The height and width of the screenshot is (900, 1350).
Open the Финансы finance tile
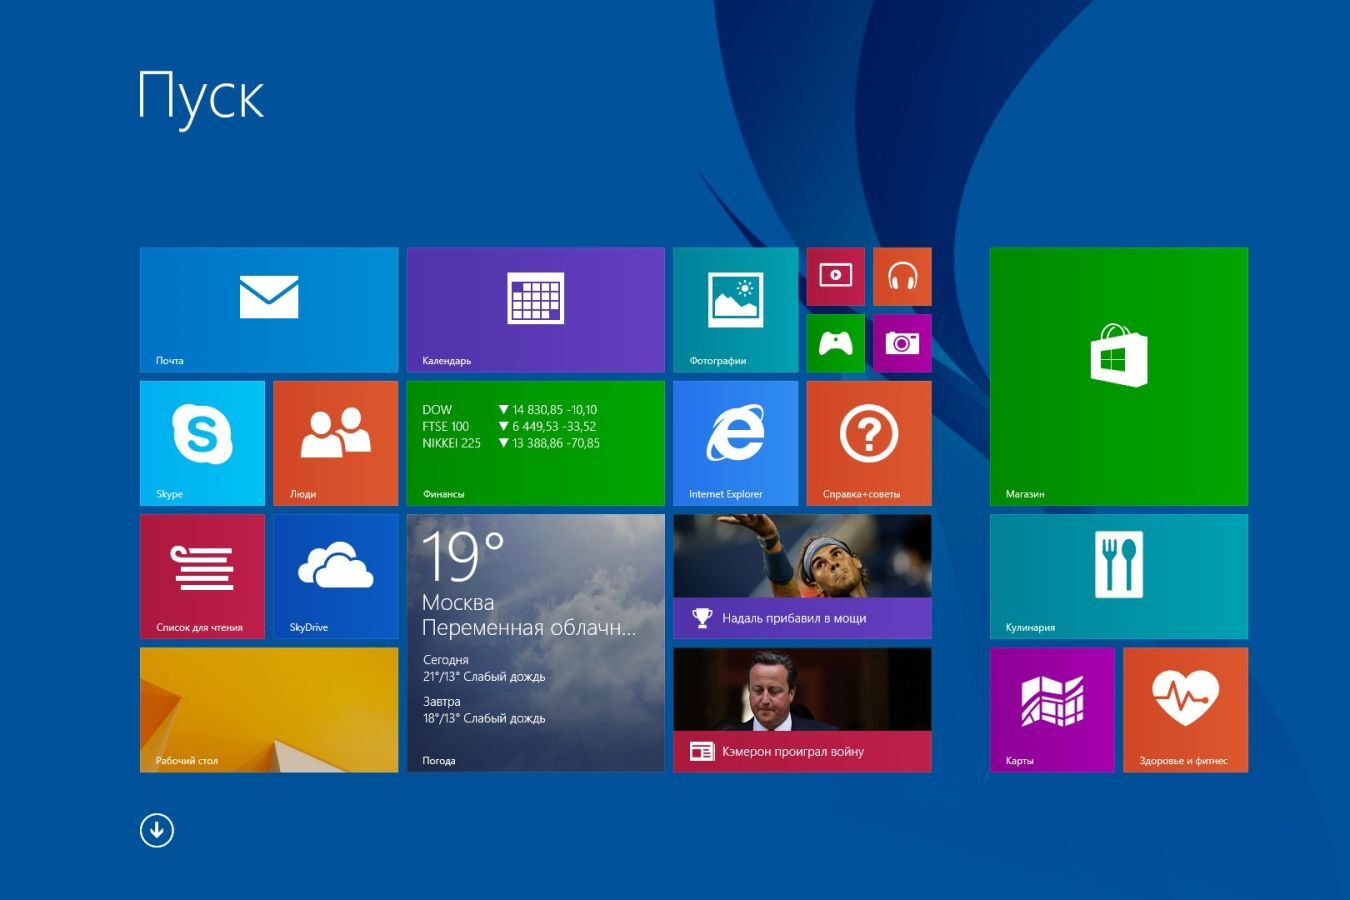(x=536, y=443)
